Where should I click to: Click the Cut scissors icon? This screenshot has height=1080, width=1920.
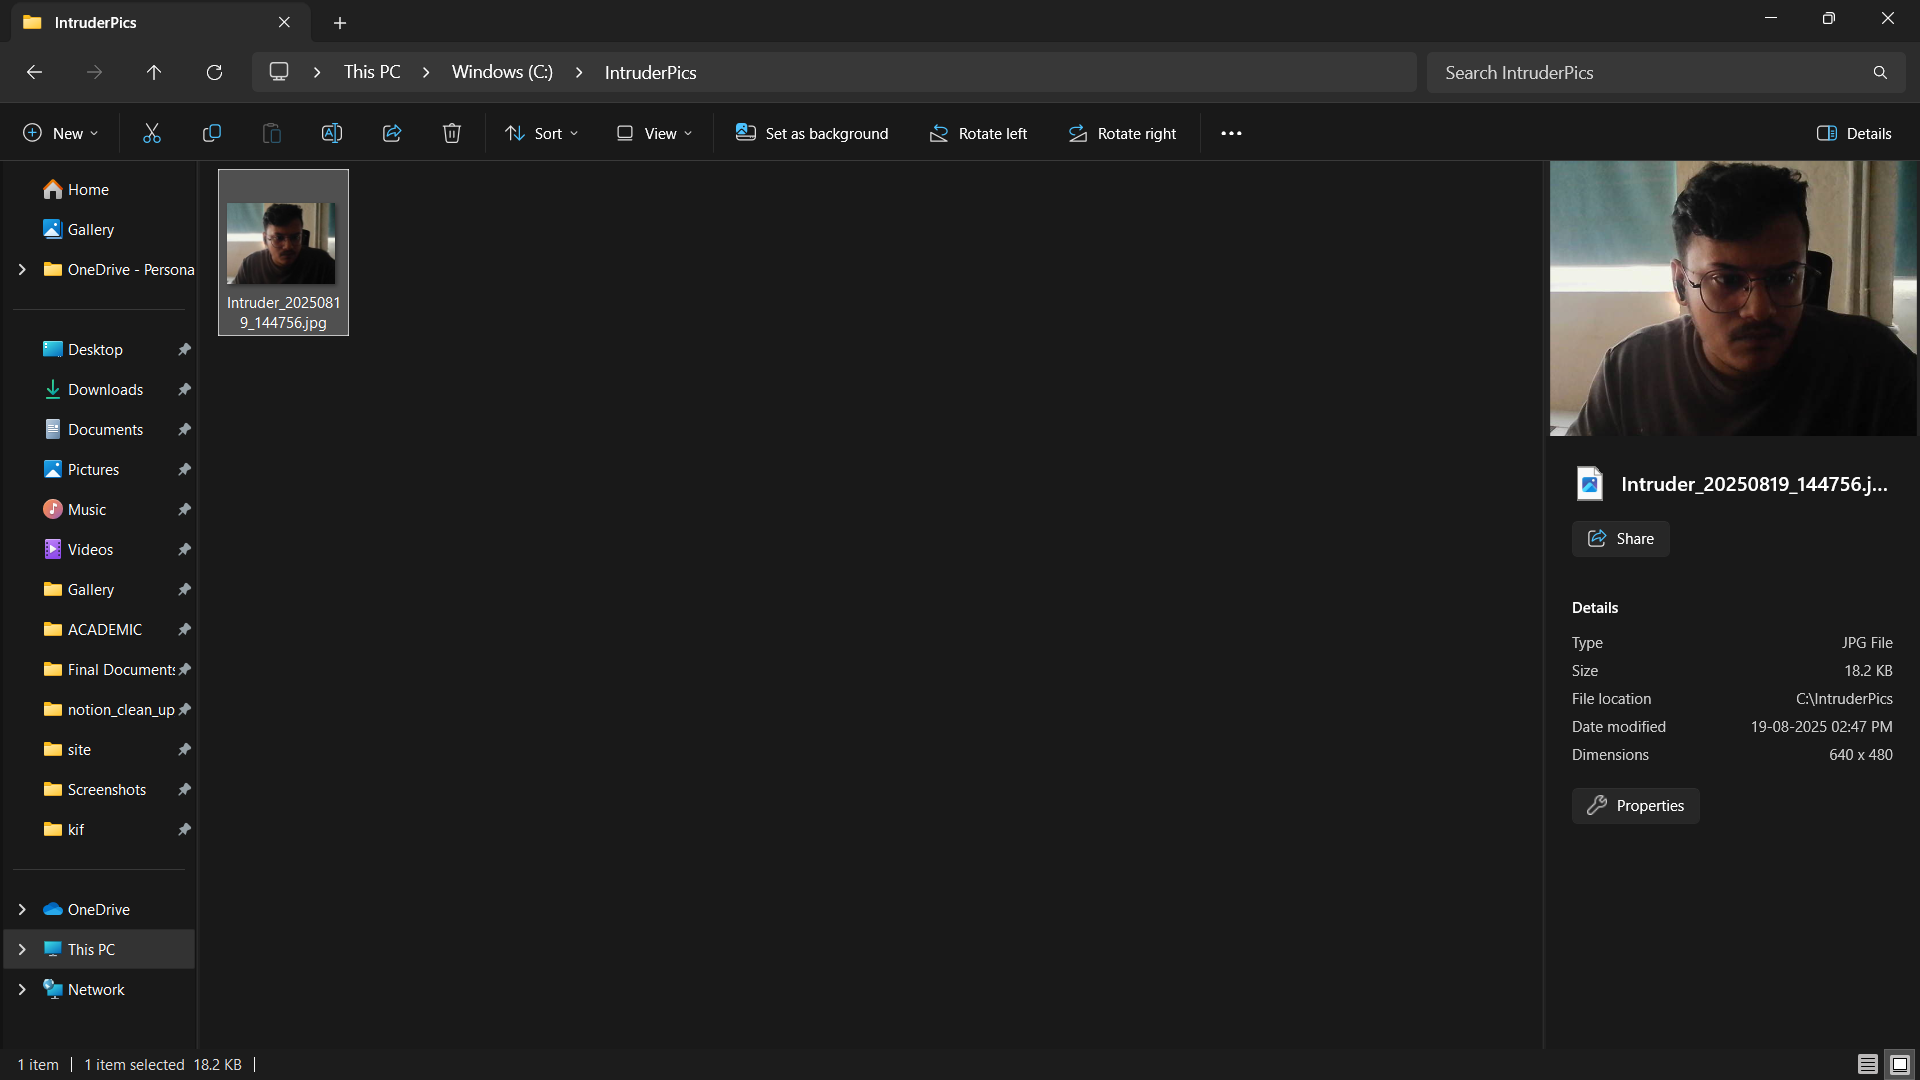[x=152, y=133]
